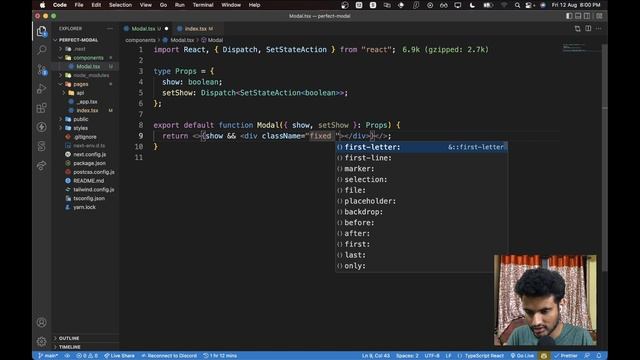Open the Accounts icon in activity bar
640x360 pixels.
pyautogui.click(x=42, y=322)
